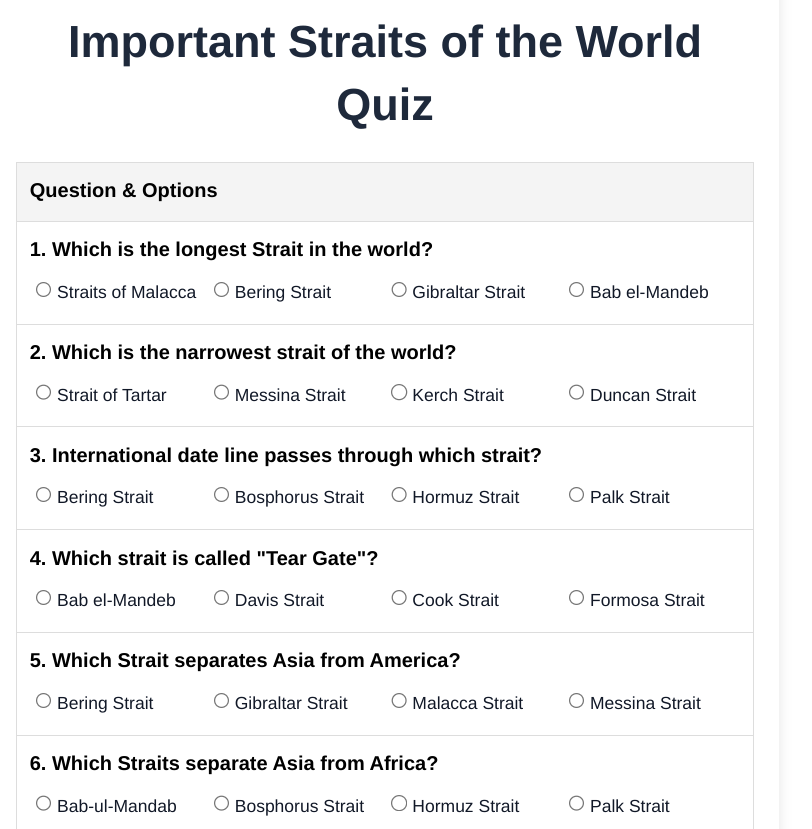Select Straits of Malacca for question 1
Viewport: 812px width, 829px height.
coord(44,290)
